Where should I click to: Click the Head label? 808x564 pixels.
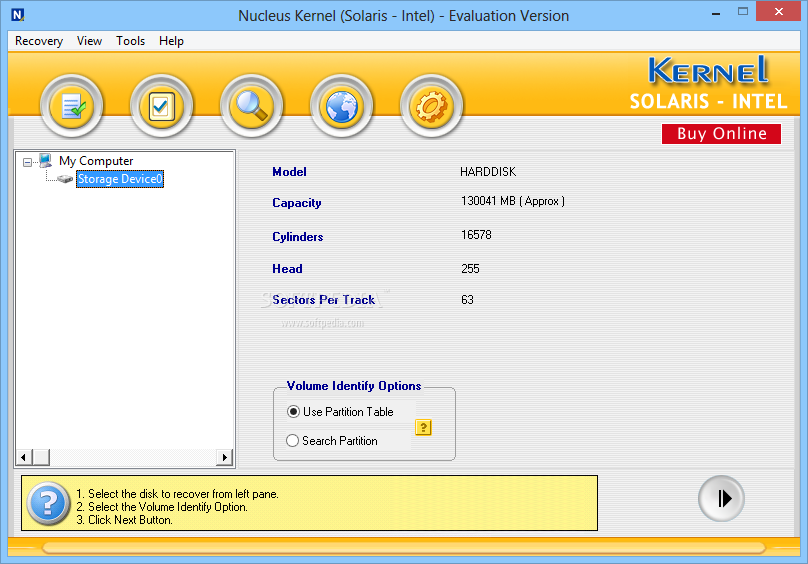(287, 269)
